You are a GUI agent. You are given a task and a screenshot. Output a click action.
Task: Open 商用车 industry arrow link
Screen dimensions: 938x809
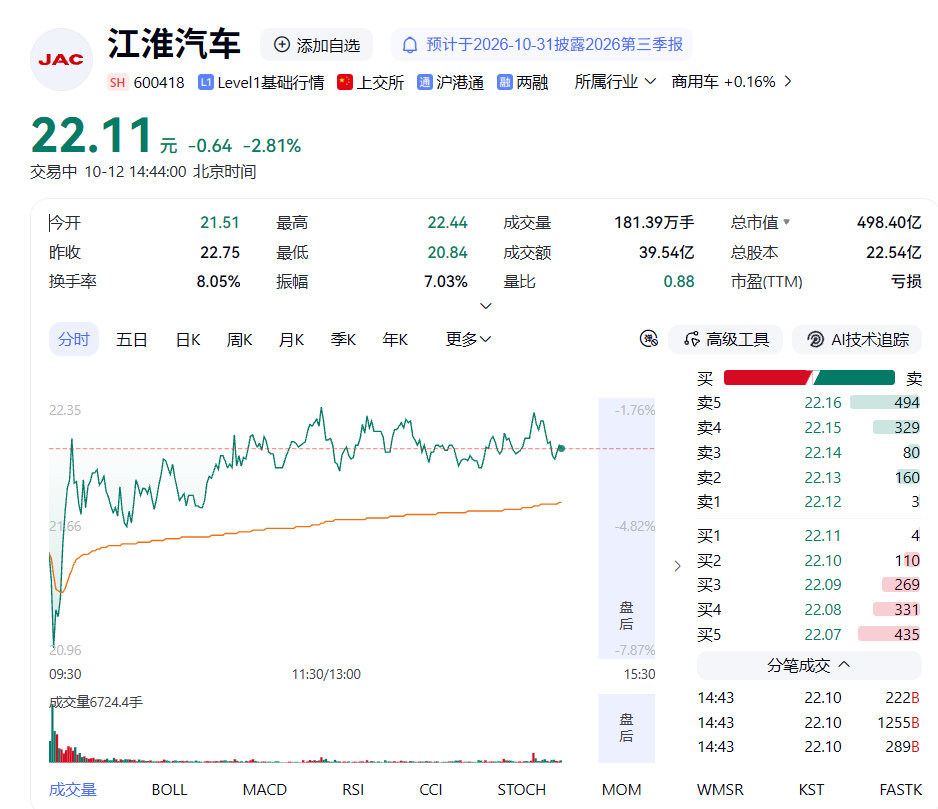788,81
